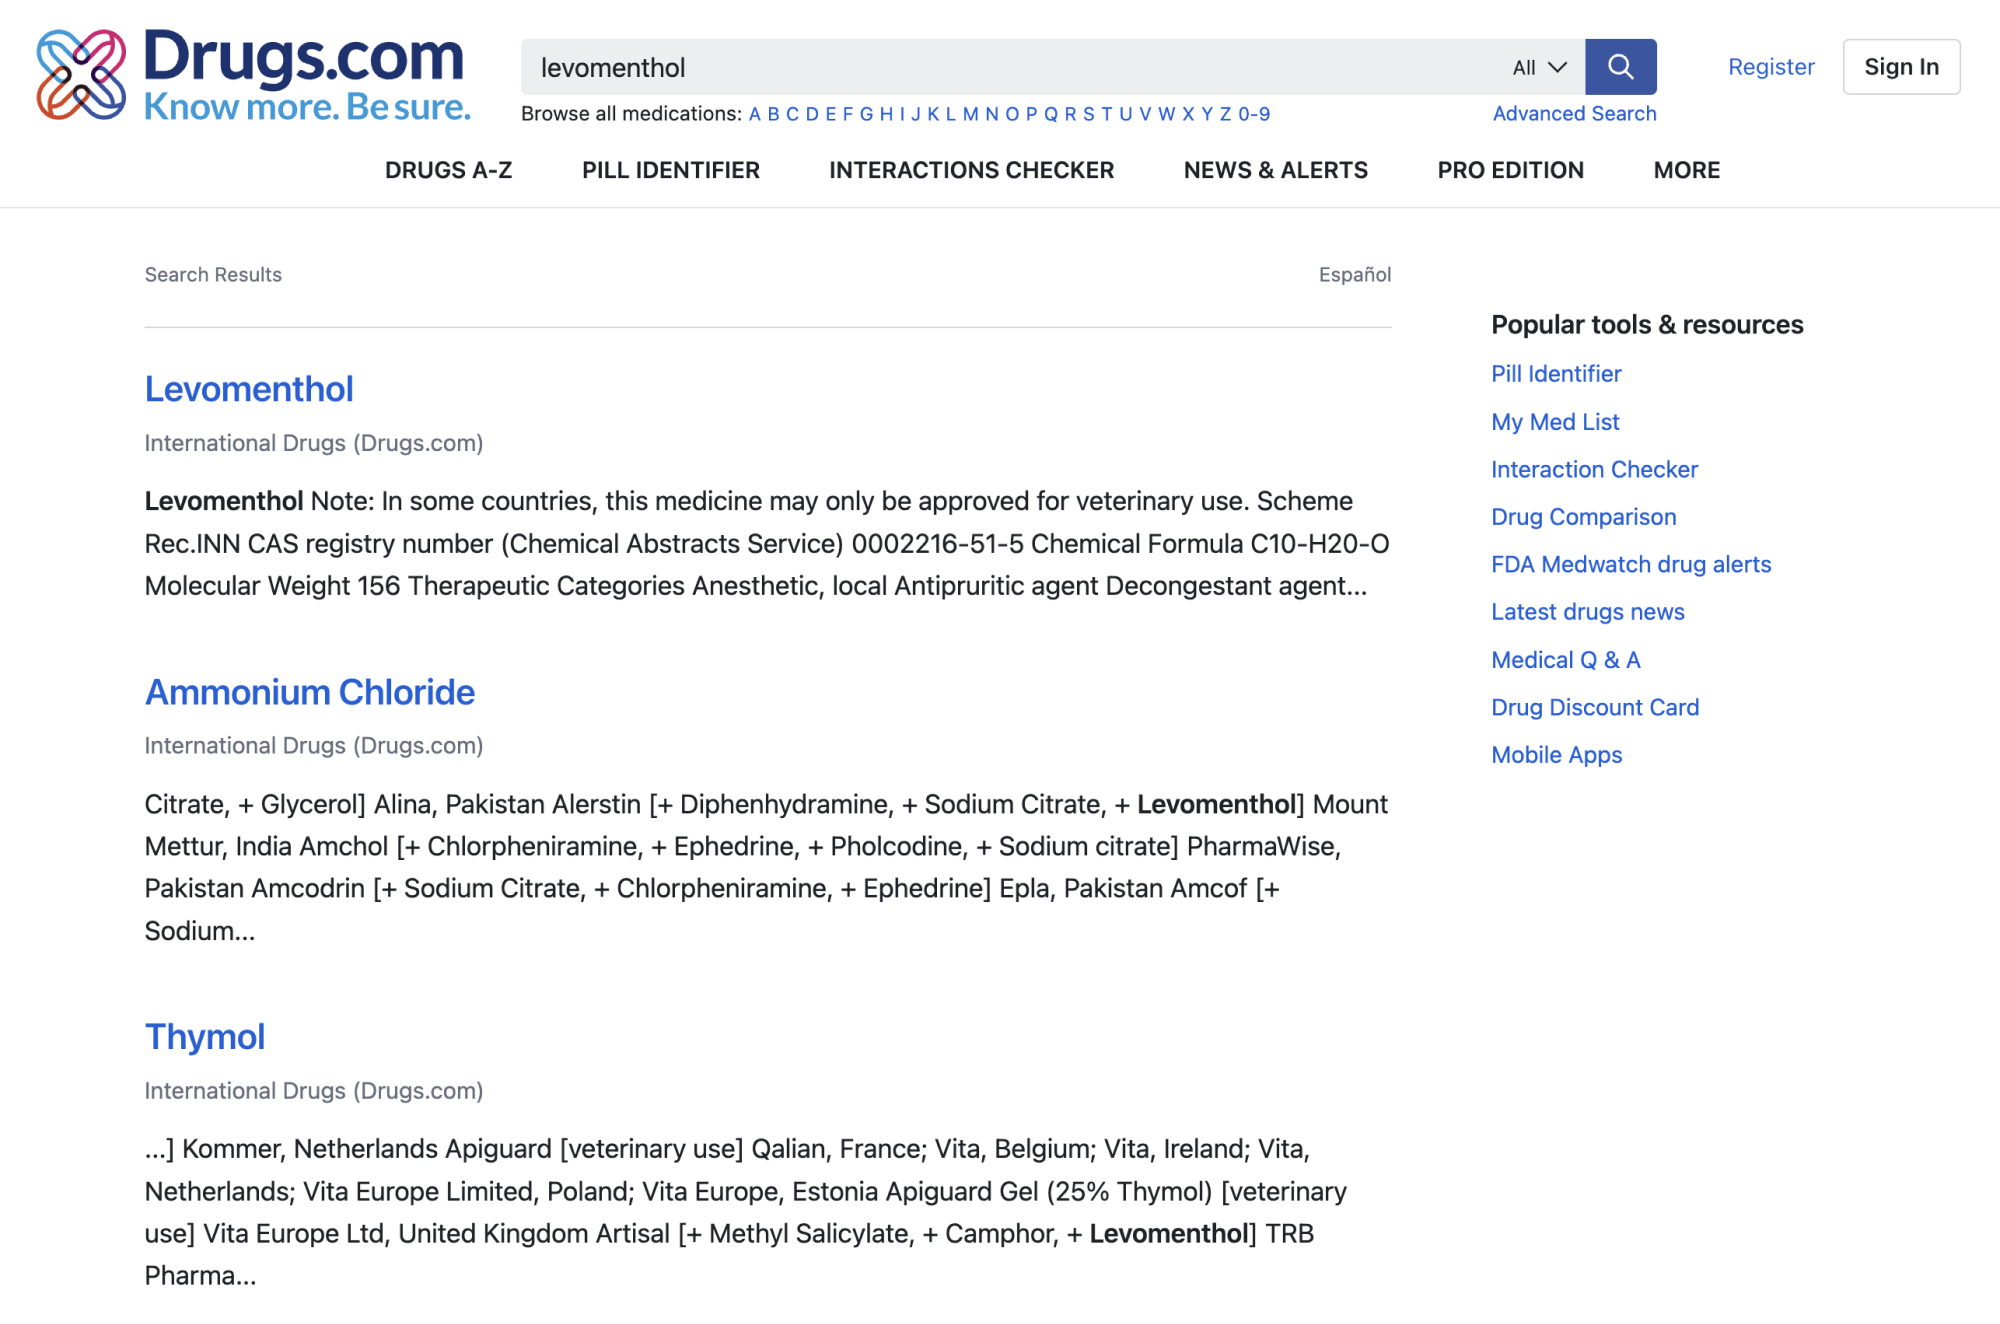
Task: Click the INTERACTIONS CHECKER tab
Action: [972, 168]
